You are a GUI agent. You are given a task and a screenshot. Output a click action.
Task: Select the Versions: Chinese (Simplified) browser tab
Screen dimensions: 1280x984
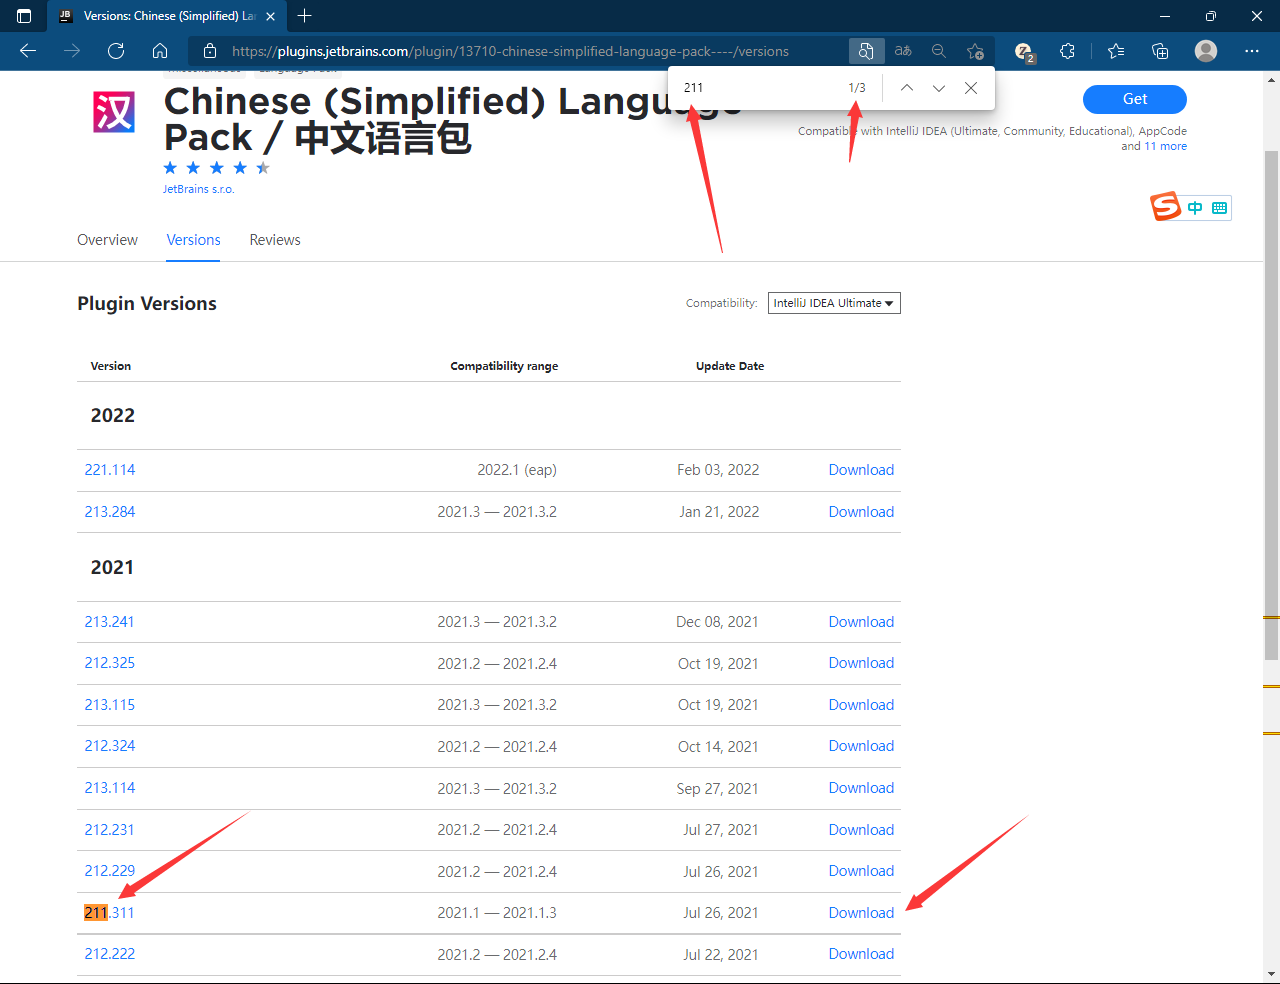(167, 16)
